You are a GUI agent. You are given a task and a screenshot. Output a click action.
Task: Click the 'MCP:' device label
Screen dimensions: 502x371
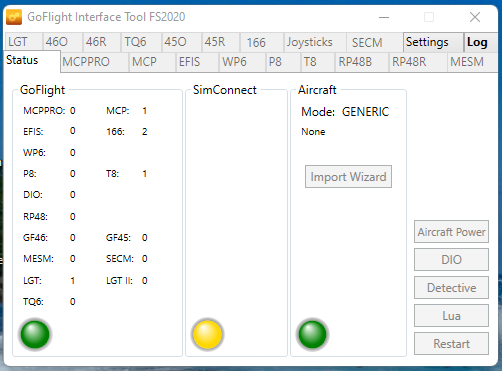(x=118, y=111)
